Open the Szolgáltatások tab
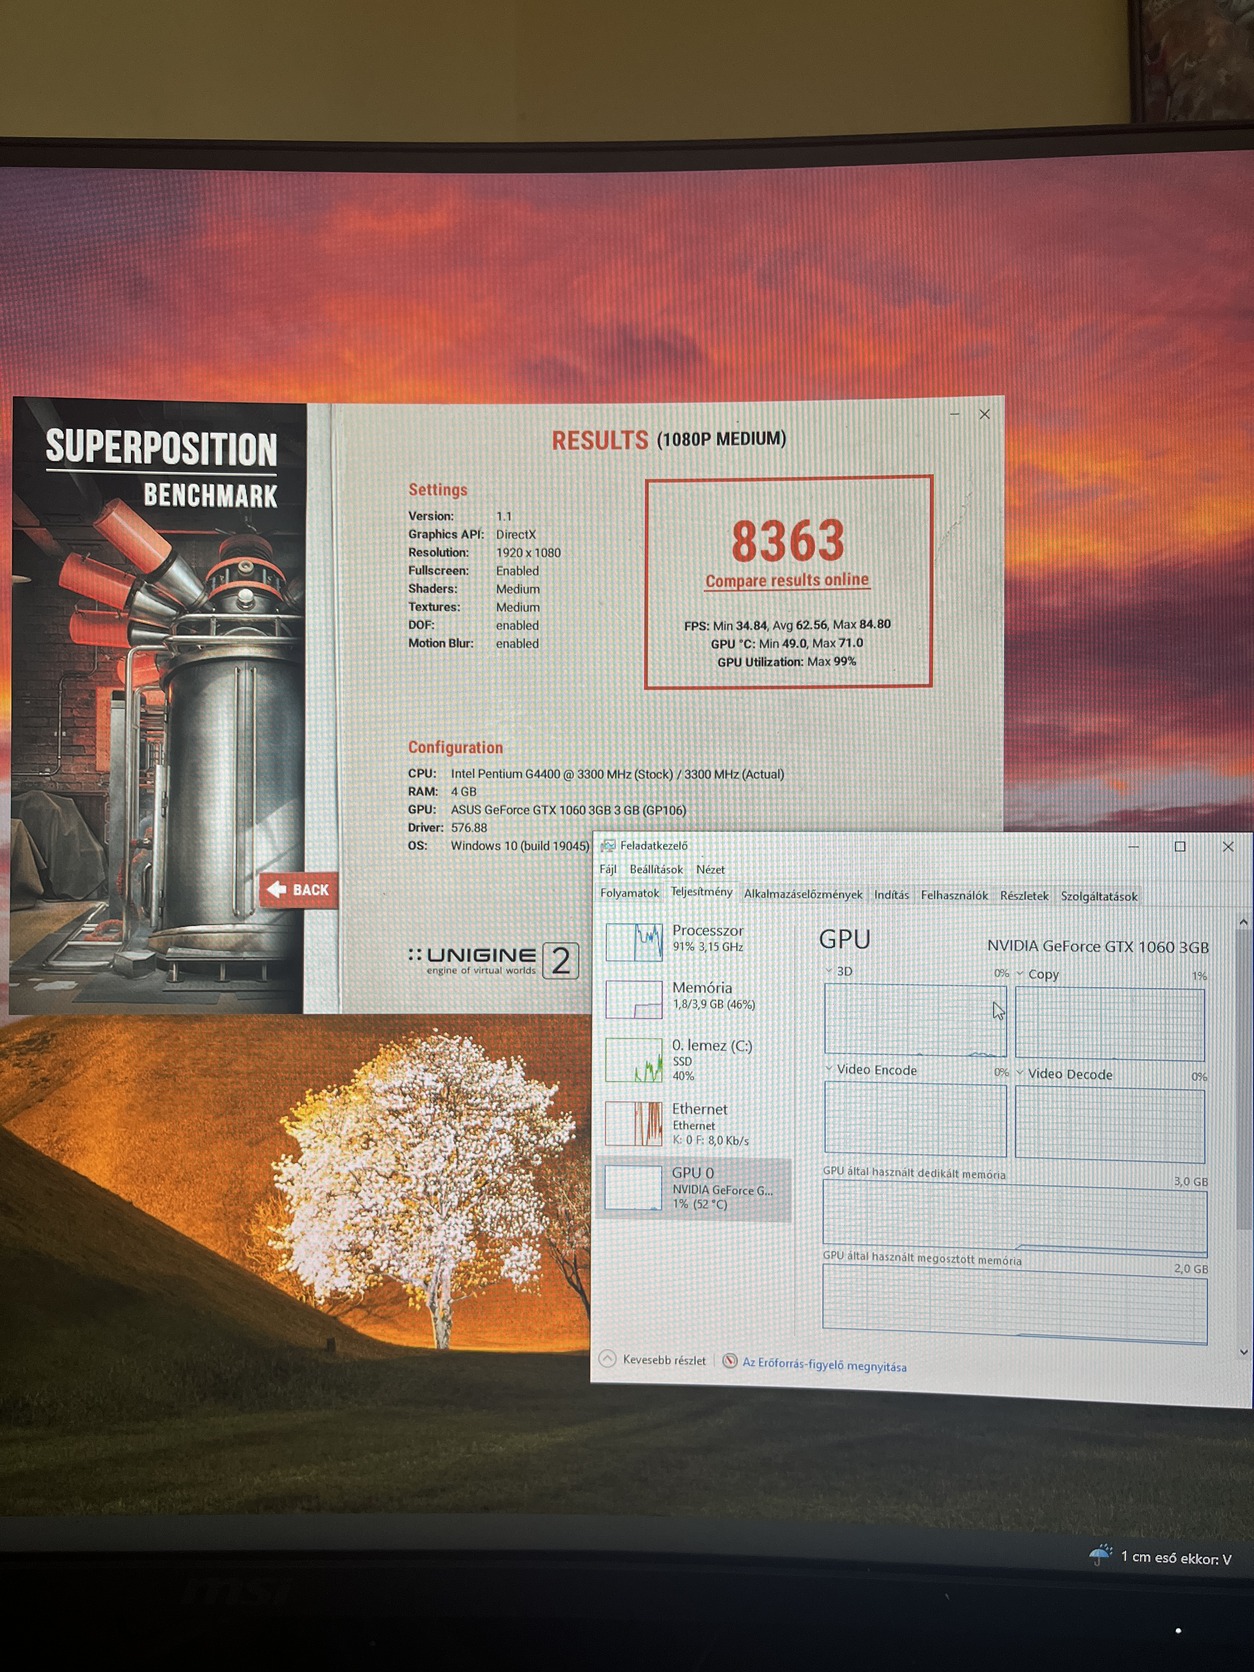This screenshot has height=1672, width=1254. (1099, 896)
